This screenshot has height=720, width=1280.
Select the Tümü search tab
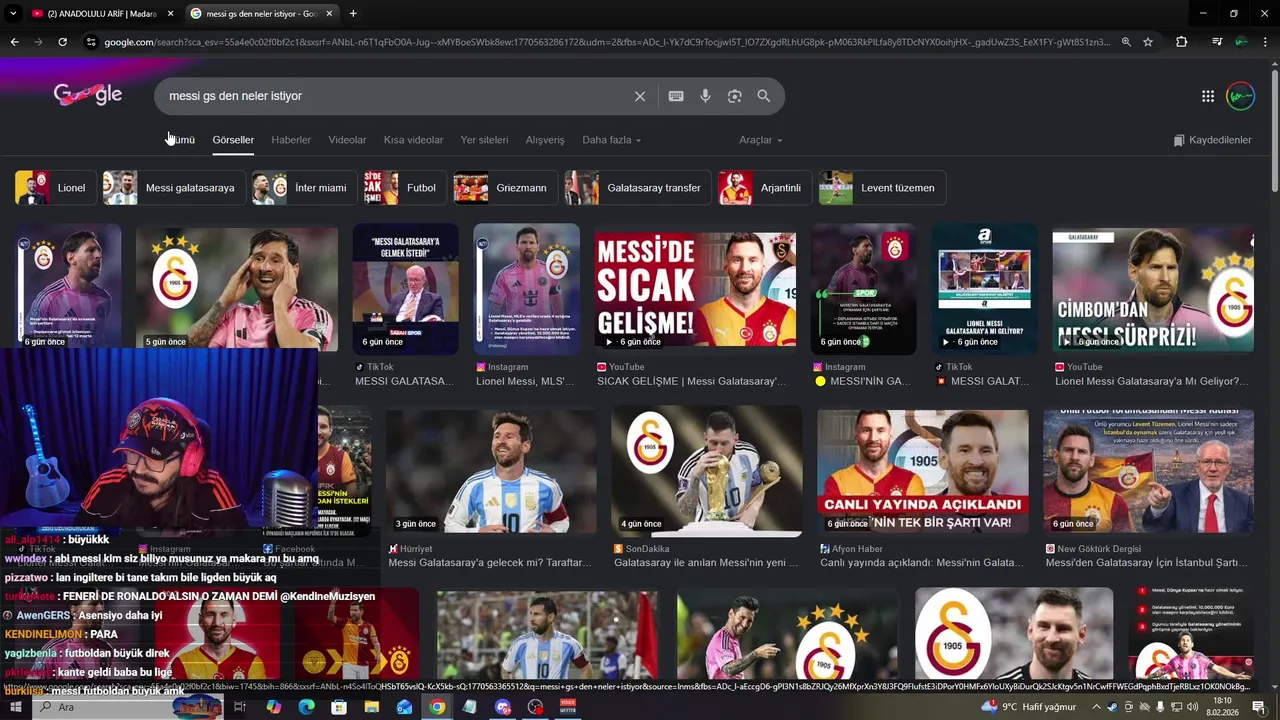(181, 140)
